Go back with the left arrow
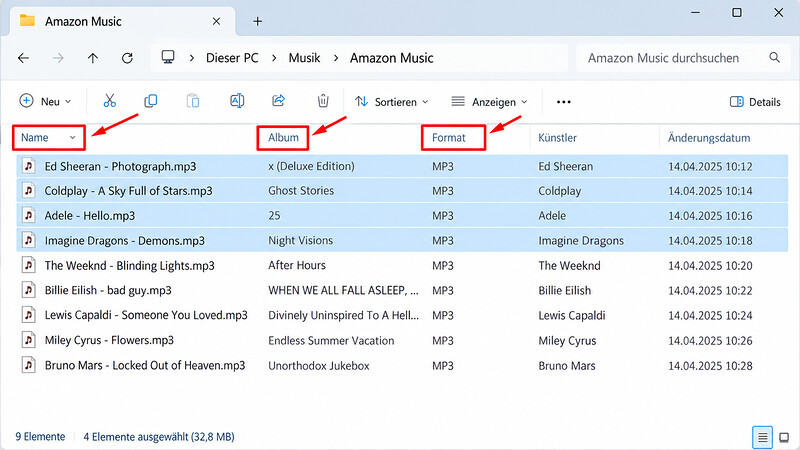The width and height of the screenshot is (800, 450). click(x=23, y=58)
